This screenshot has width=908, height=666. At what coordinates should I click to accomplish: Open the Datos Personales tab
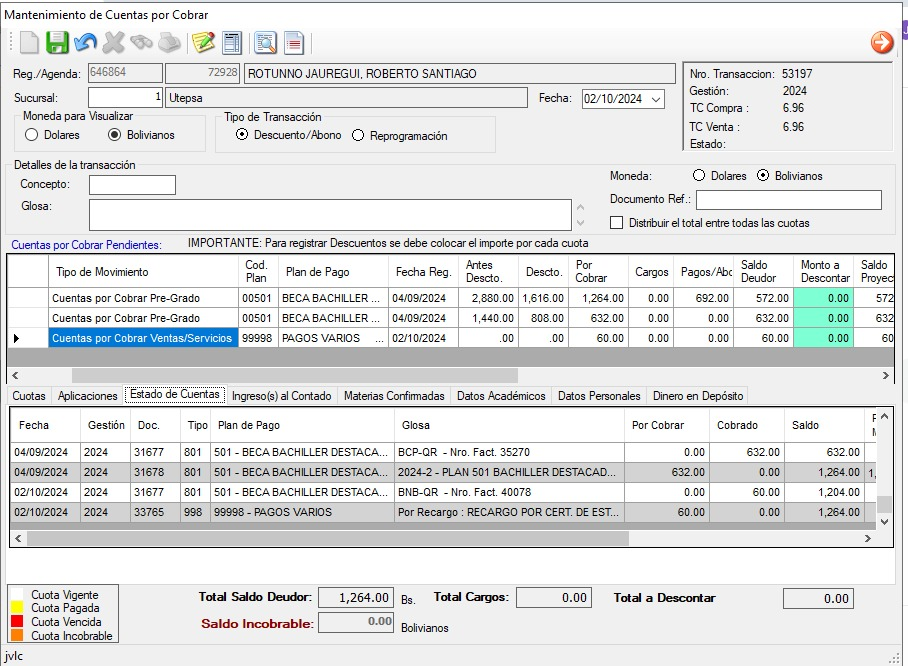pos(599,396)
